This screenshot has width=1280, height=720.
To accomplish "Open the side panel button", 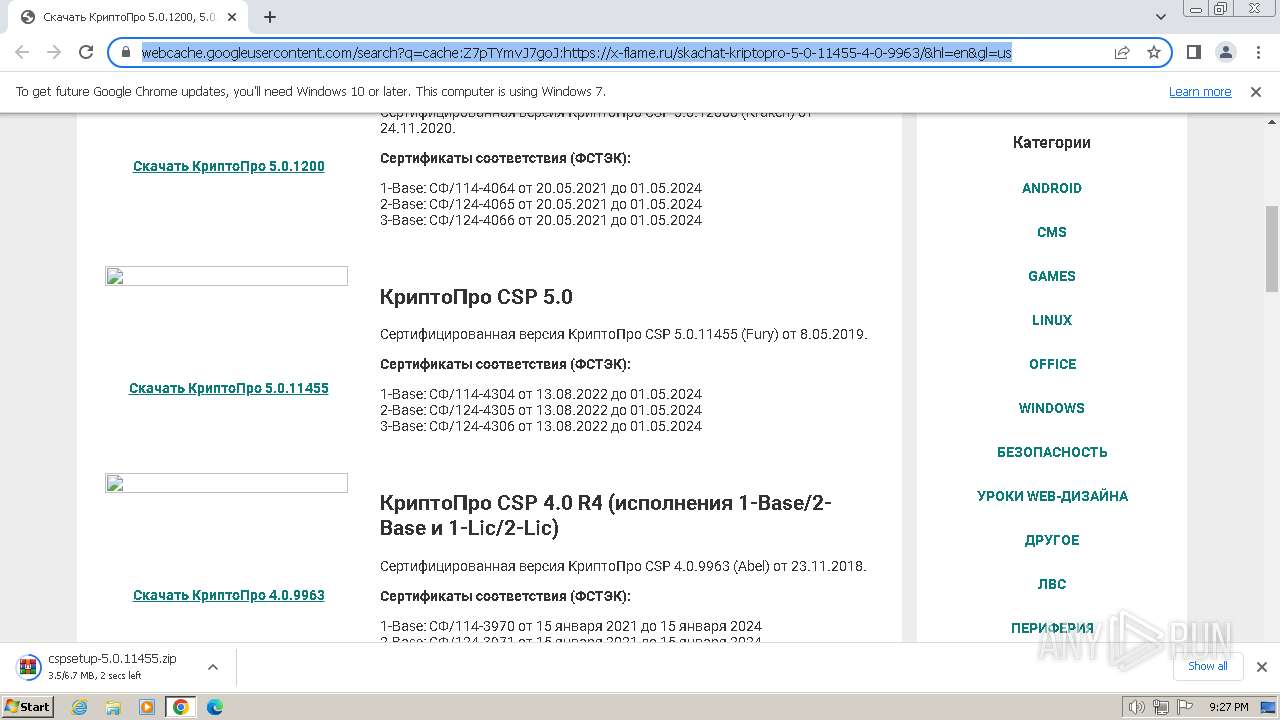I will pos(1193,52).
